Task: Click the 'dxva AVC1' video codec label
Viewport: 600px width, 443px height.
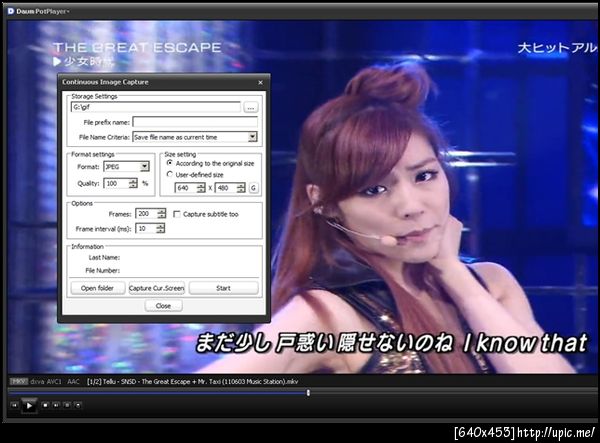Action: (x=46, y=381)
